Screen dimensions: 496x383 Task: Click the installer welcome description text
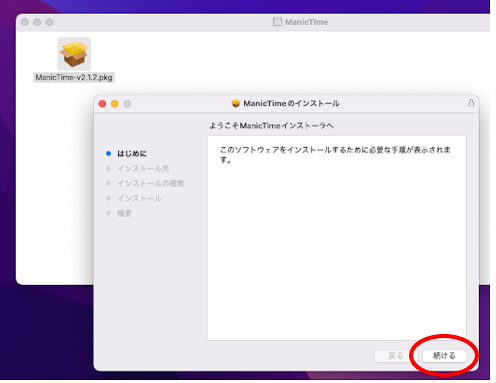[335, 155]
